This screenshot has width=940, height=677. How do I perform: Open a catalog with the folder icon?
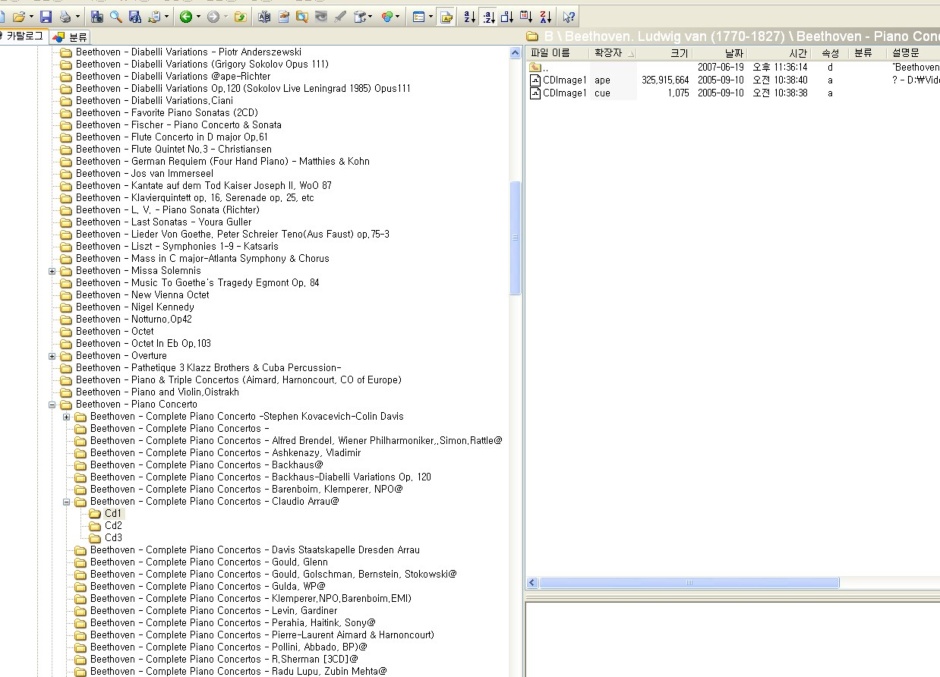19,17
